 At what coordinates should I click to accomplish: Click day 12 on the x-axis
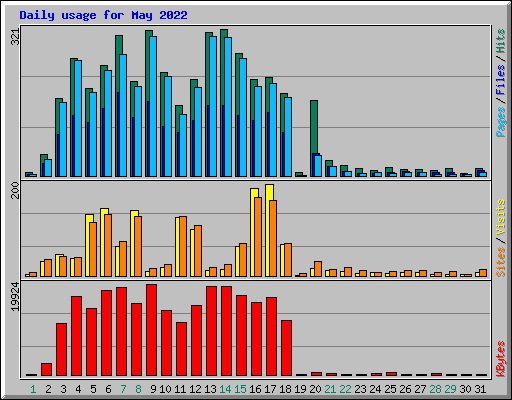point(195,389)
